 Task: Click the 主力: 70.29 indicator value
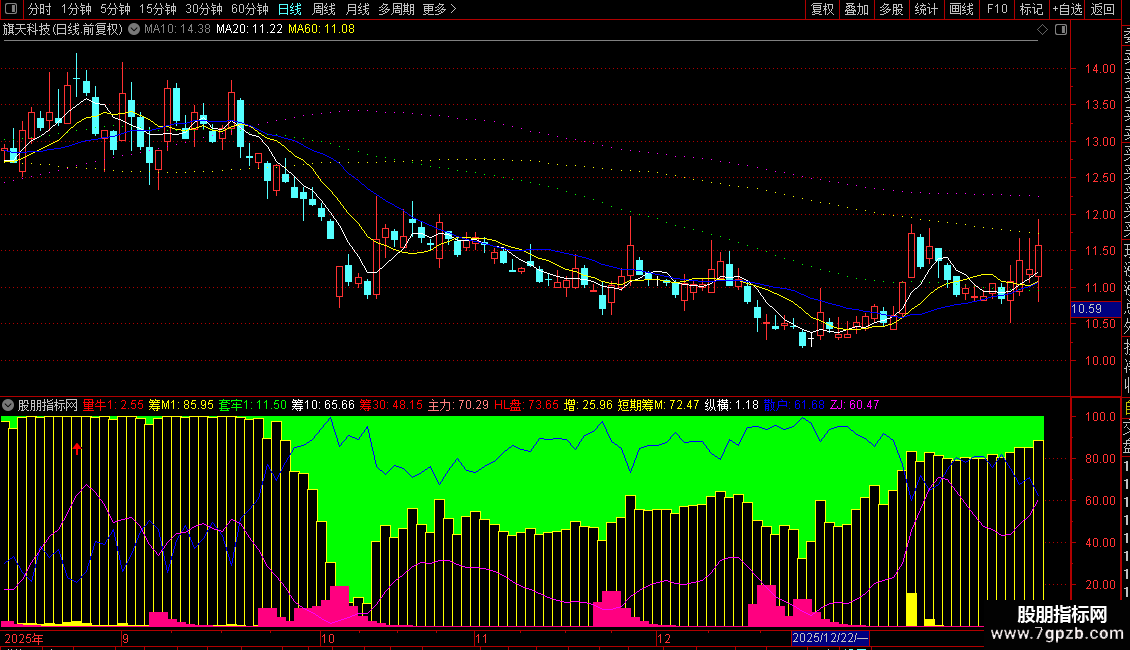coord(458,405)
